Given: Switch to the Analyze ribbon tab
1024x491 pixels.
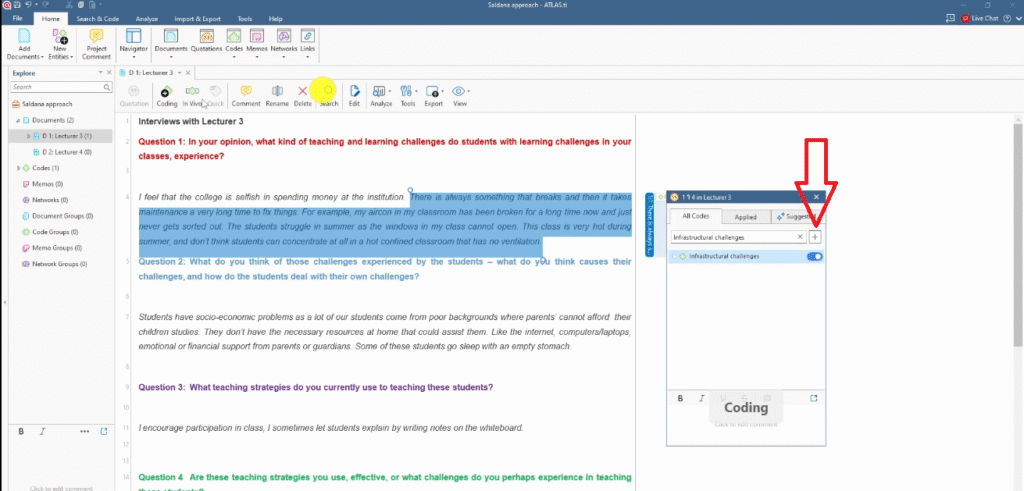Looking at the screenshot, I should [x=147, y=18].
